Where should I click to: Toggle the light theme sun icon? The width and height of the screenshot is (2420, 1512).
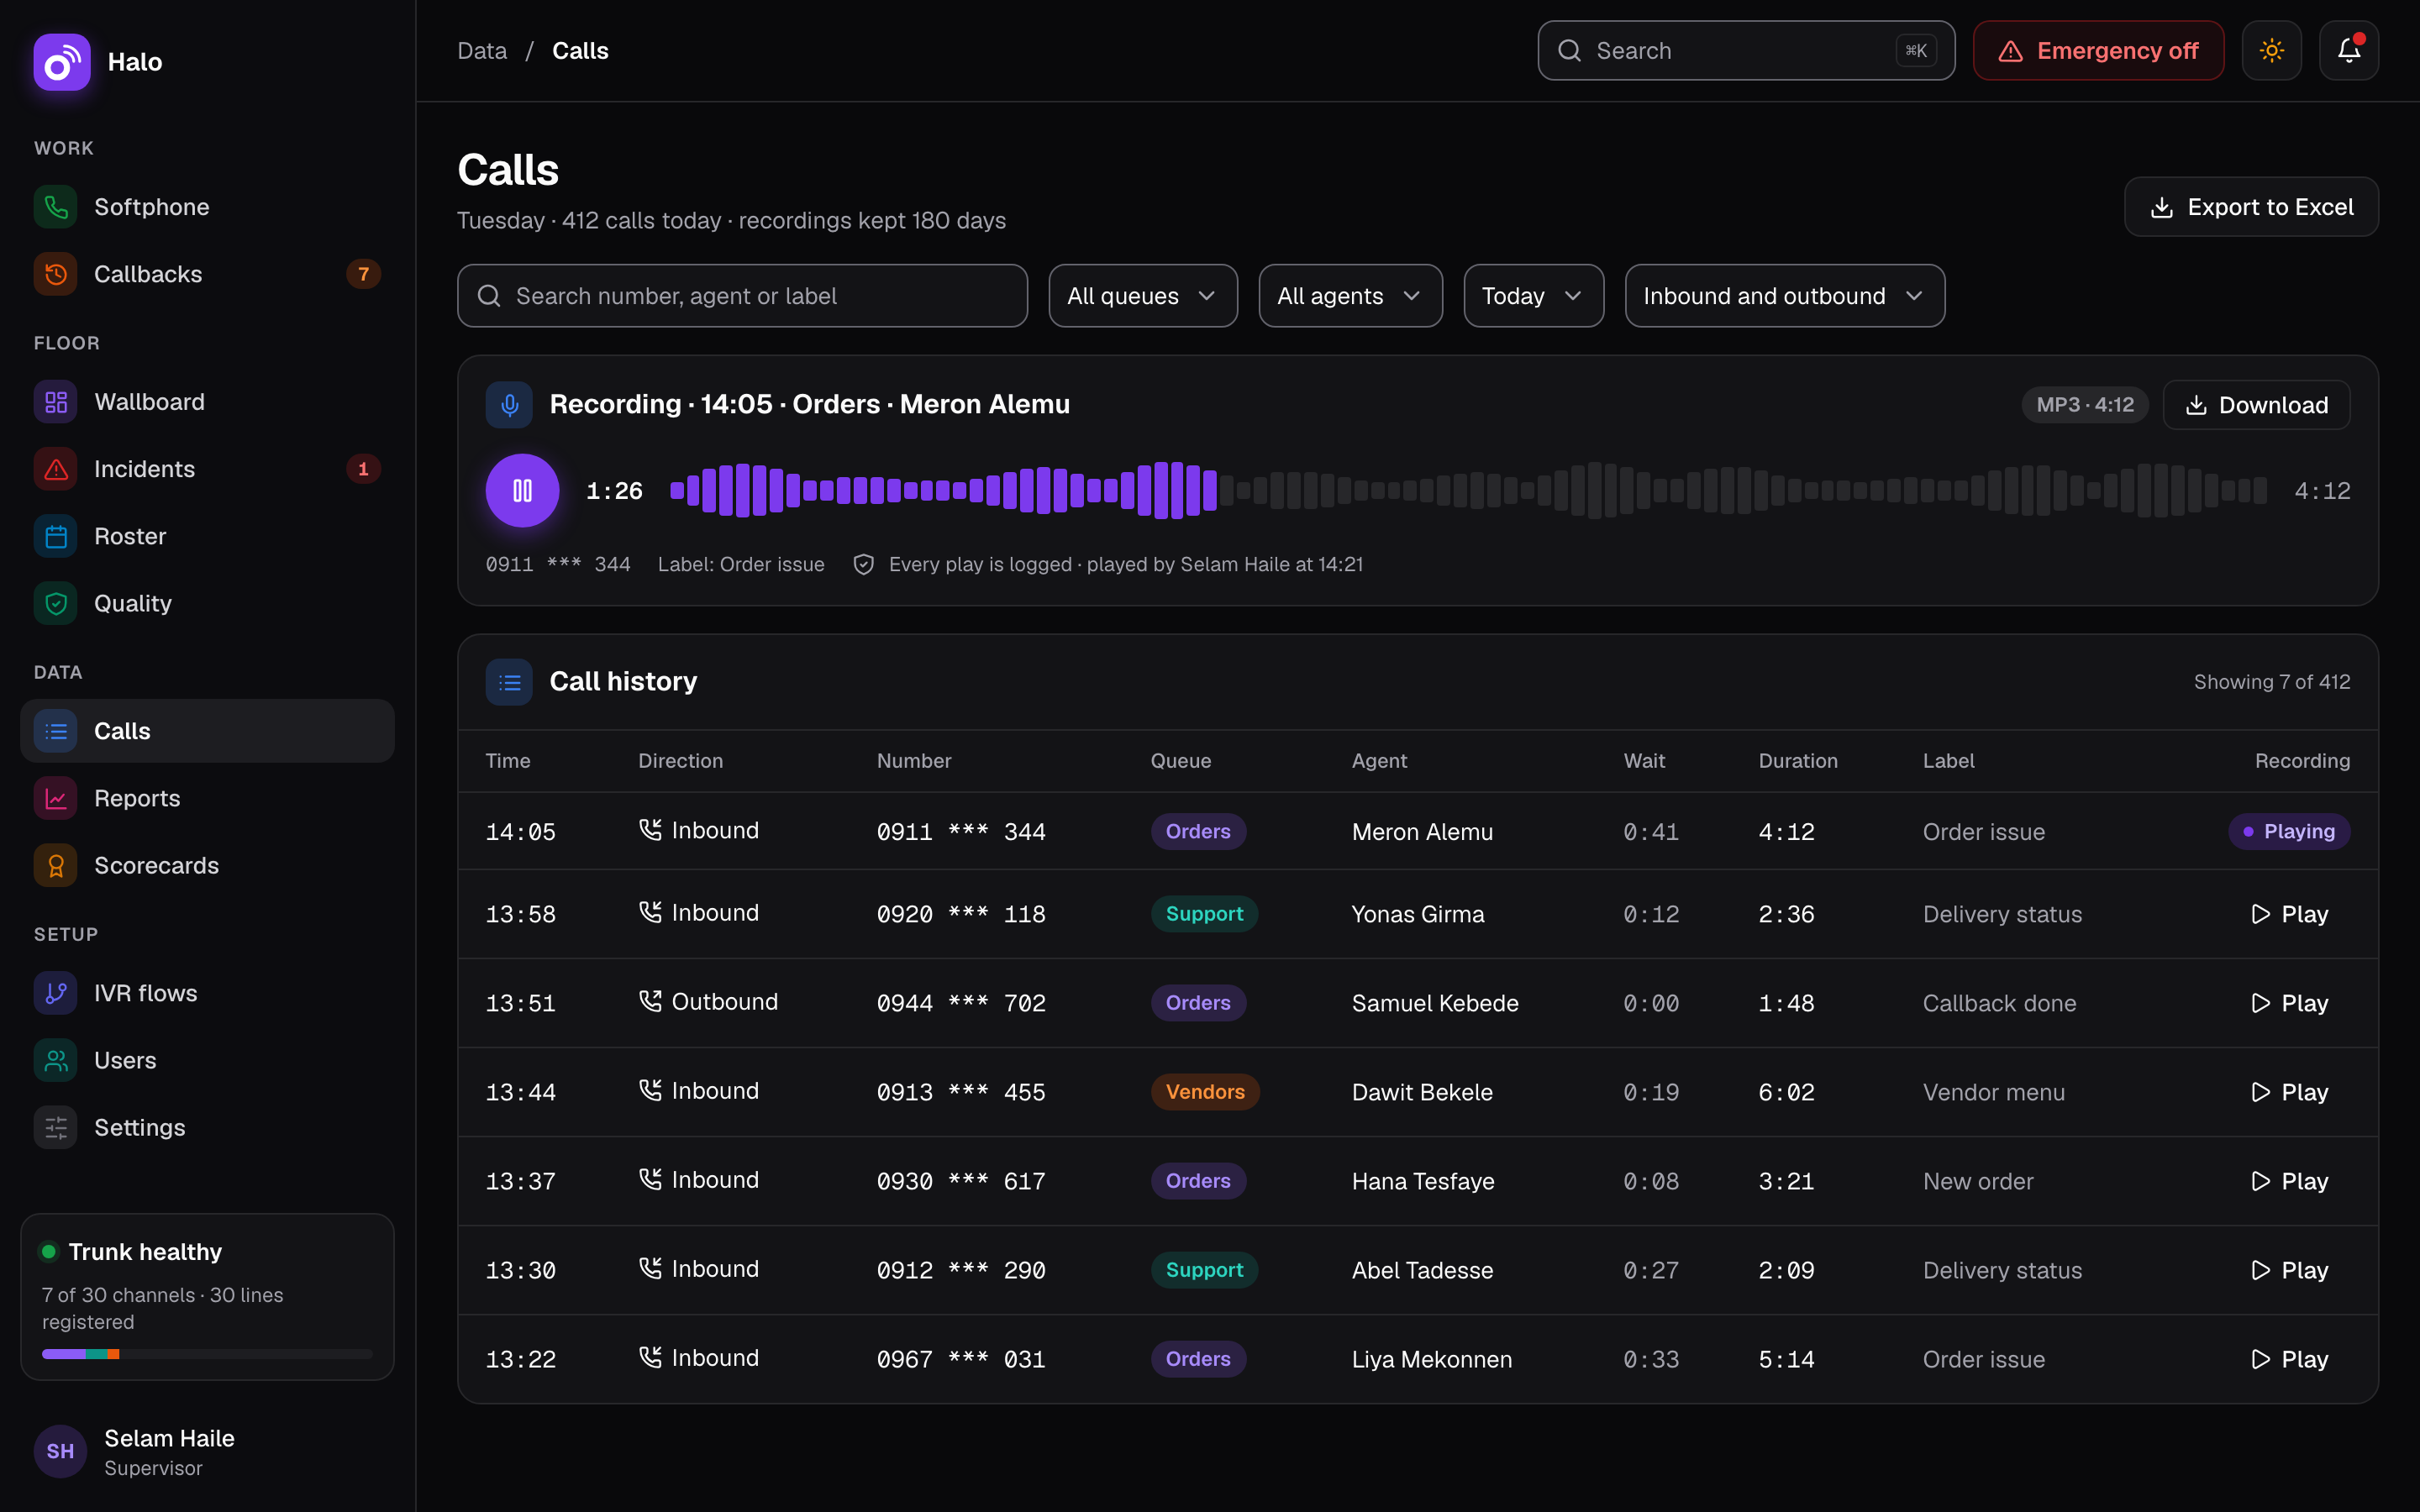click(2271, 50)
